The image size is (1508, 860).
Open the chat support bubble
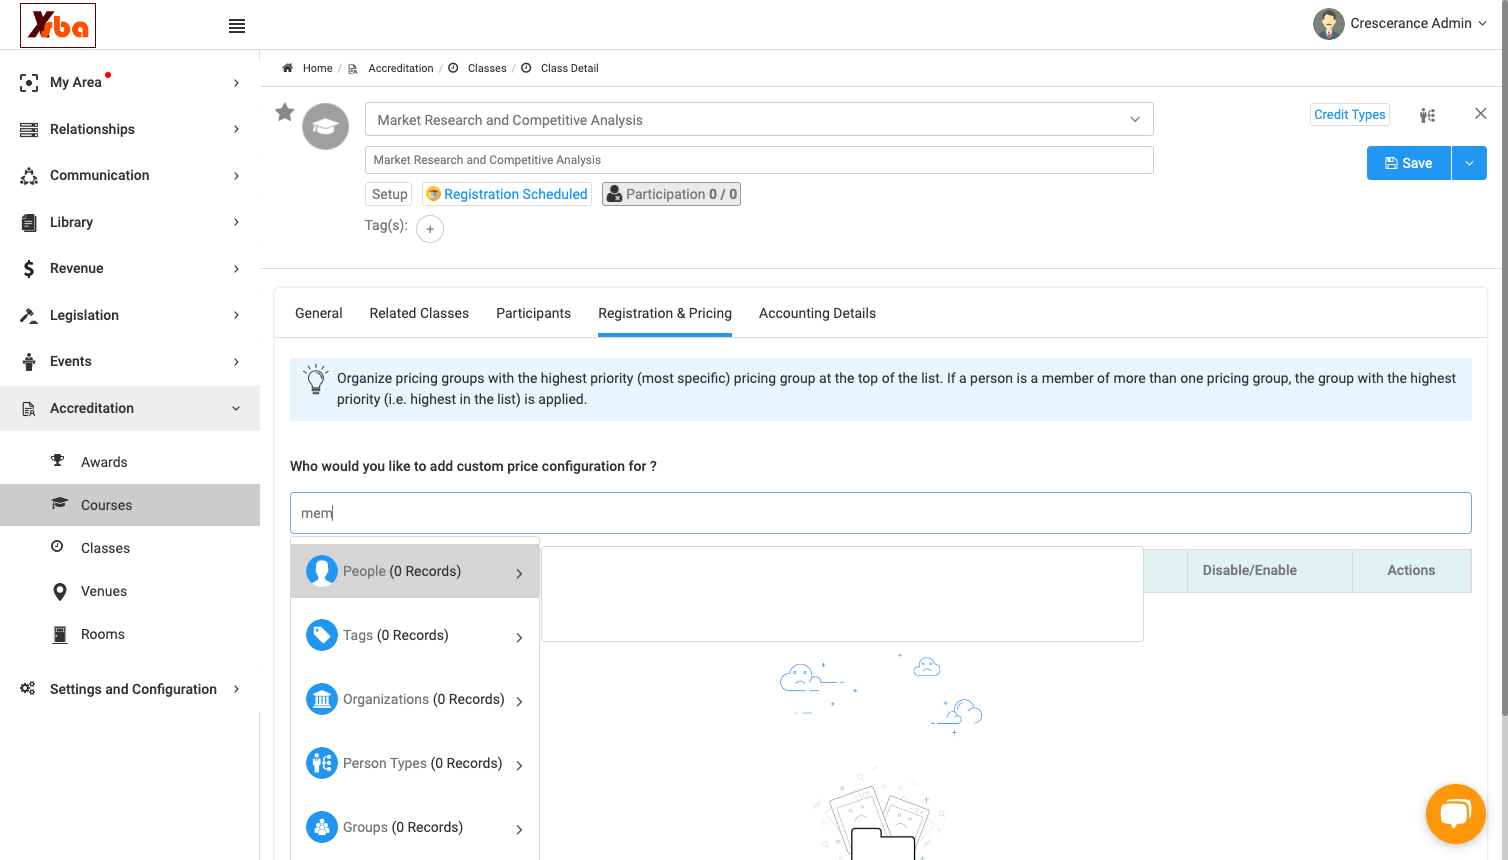pos(1455,814)
